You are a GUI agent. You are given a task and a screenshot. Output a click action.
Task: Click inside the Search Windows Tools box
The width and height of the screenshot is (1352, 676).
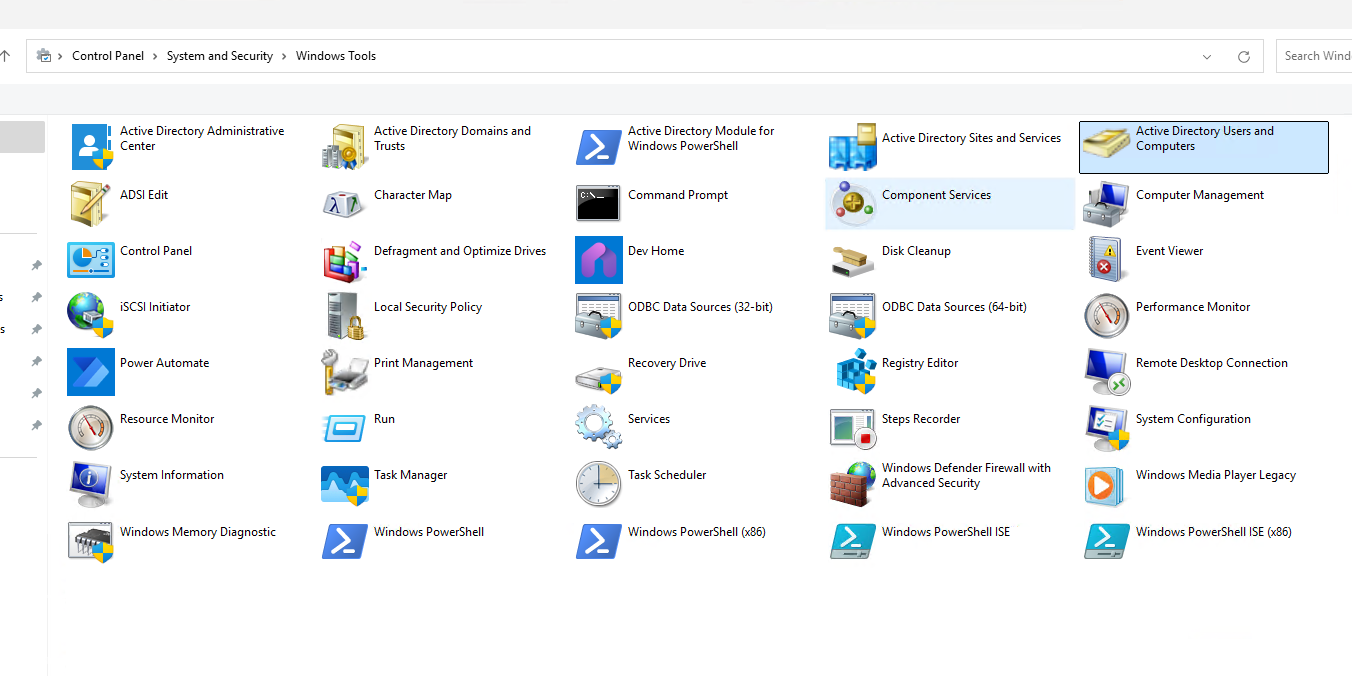[1320, 56]
